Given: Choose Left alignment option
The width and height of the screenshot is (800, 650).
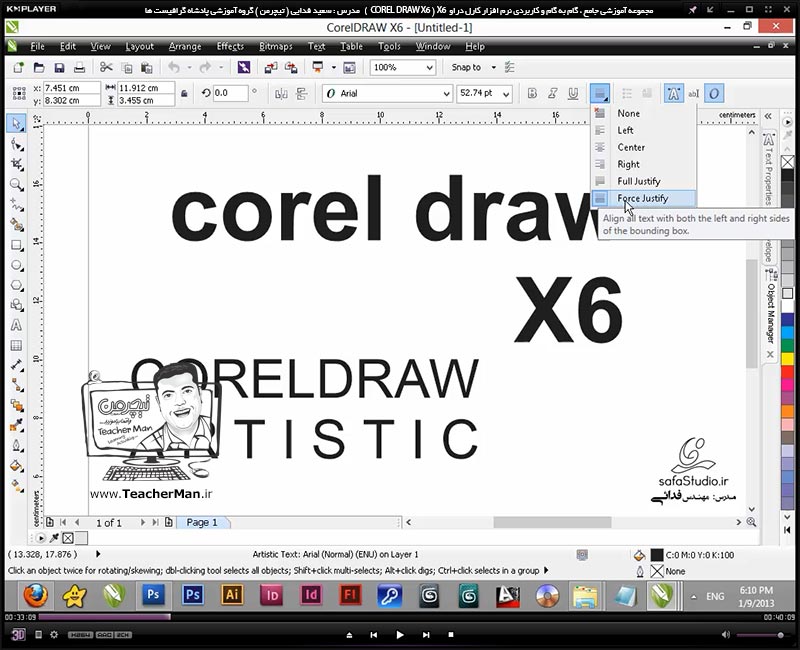Looking at the screenshot, I should pyautogui.click(x=643, y=130).
